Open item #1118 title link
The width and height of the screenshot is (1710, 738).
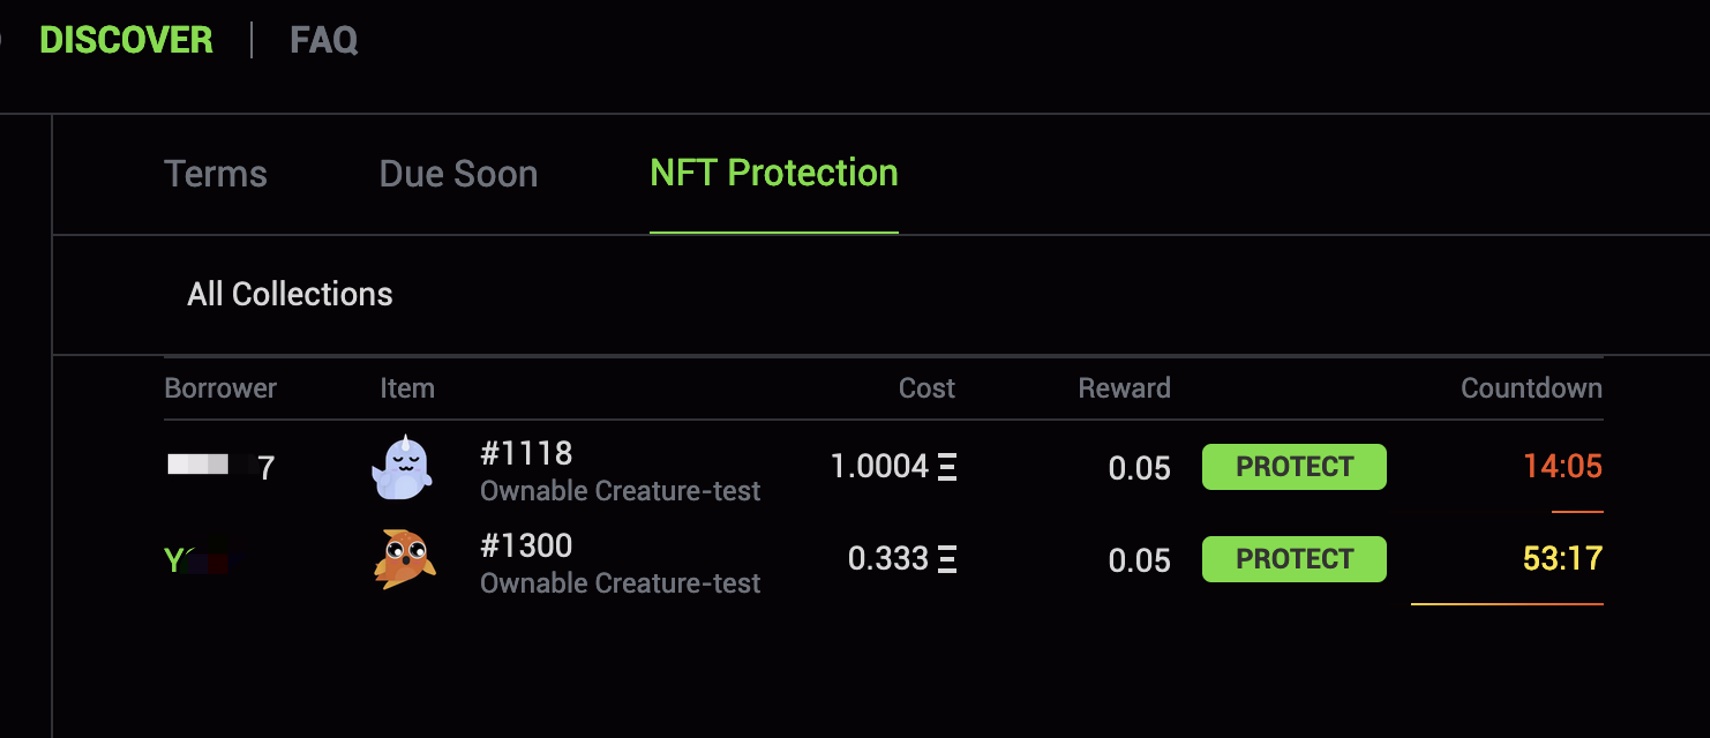[x=526, y=453]
